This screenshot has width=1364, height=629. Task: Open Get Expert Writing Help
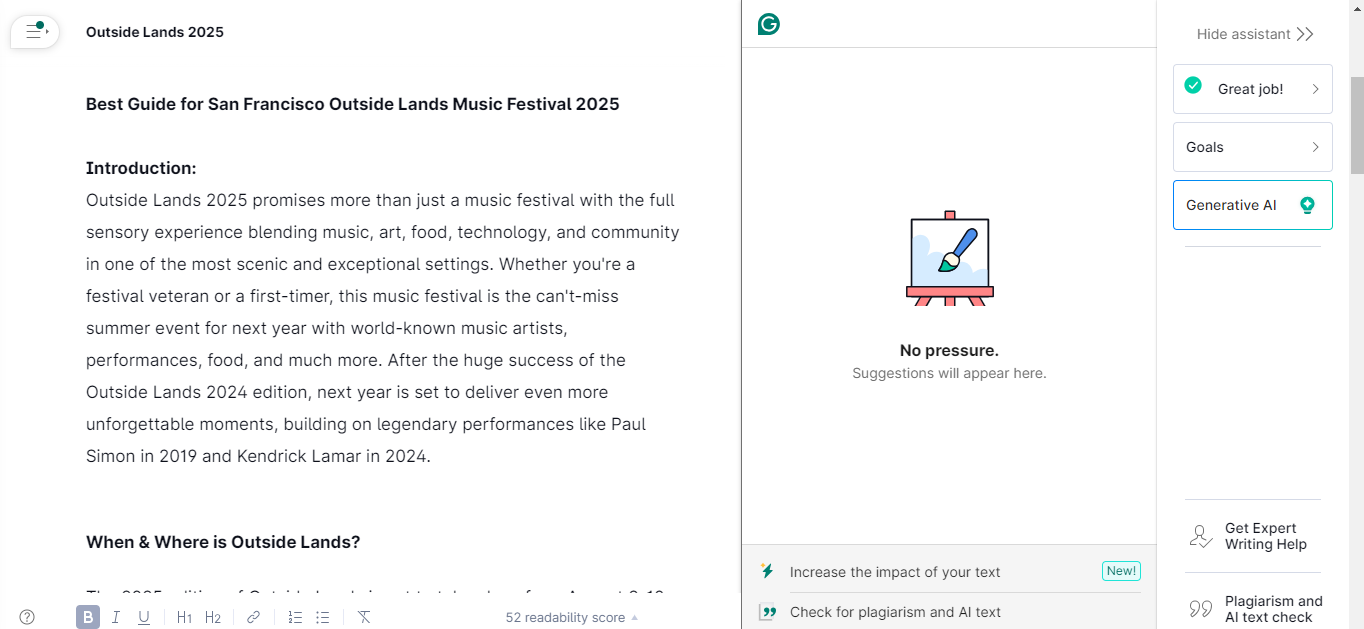click(1253, 536)
